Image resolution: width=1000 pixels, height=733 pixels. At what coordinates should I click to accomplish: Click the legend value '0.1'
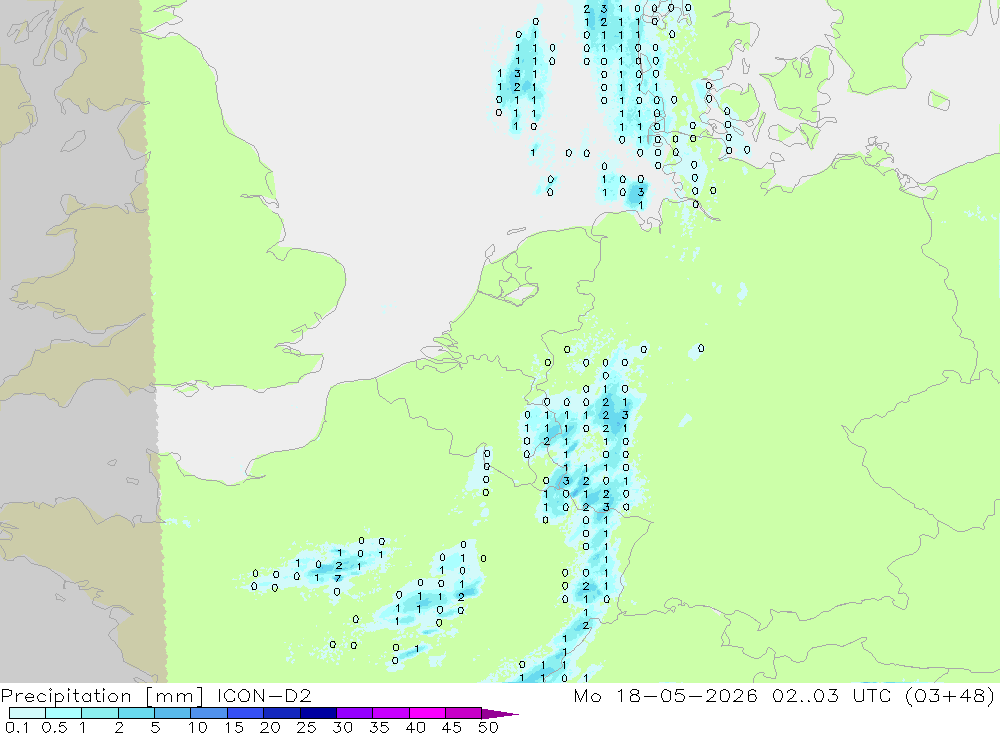17,727
